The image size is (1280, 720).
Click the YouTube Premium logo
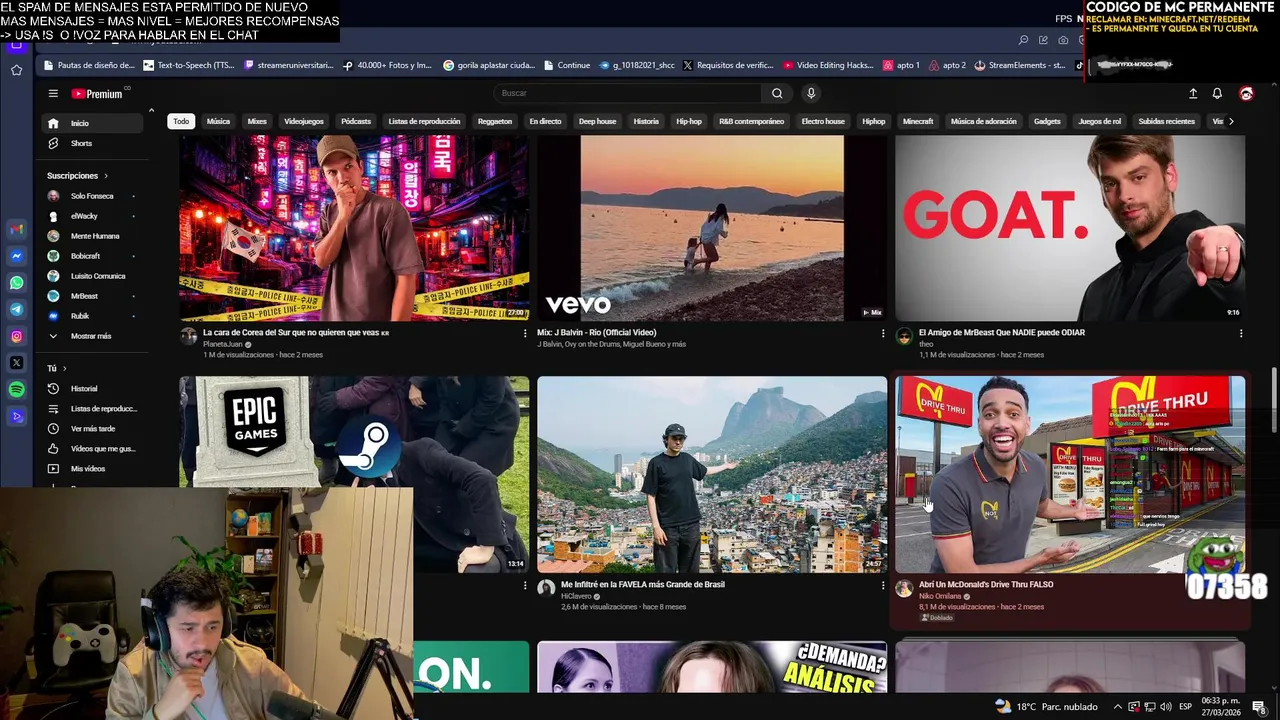point(97,94)
